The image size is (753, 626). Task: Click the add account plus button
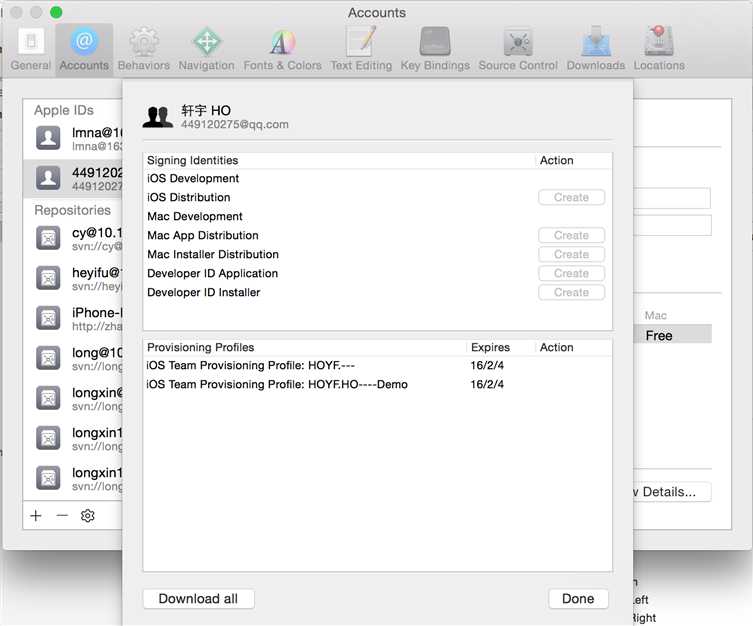36,516
